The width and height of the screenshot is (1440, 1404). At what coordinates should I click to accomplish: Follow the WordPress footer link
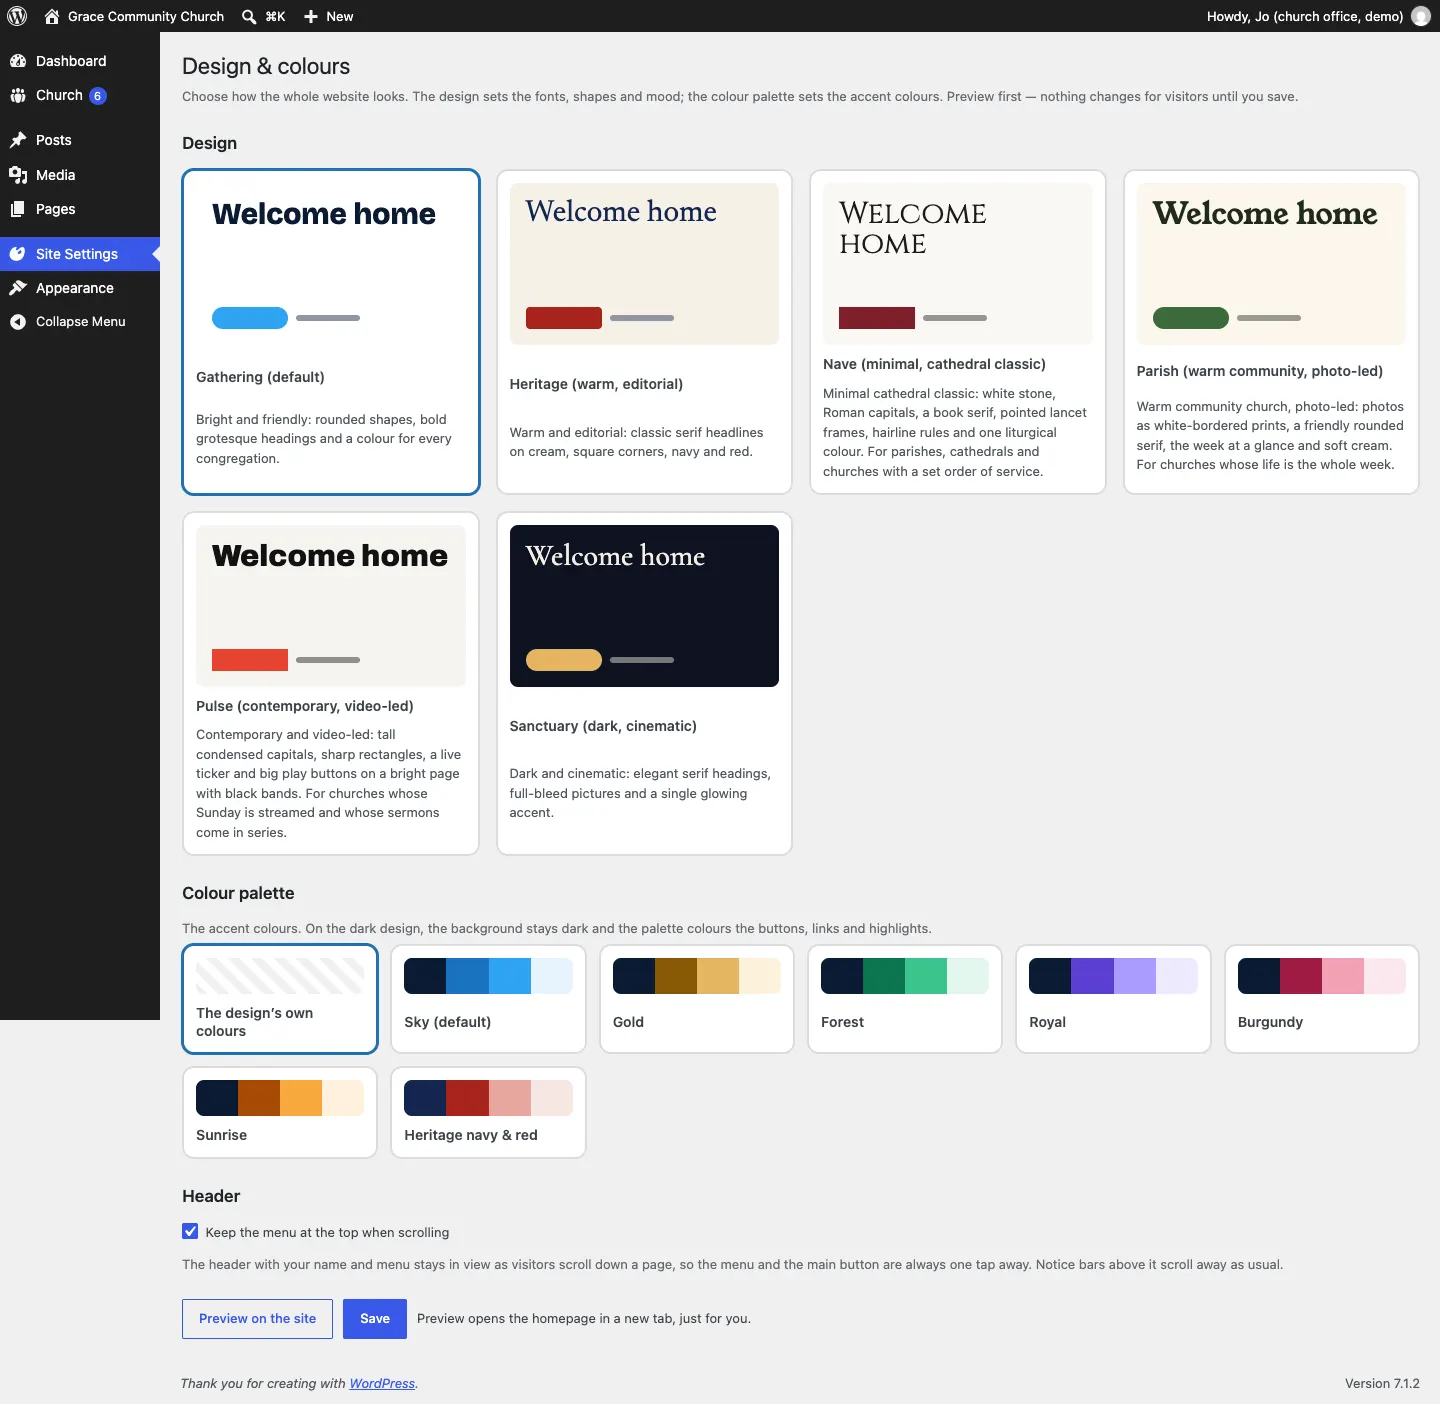382,1384
